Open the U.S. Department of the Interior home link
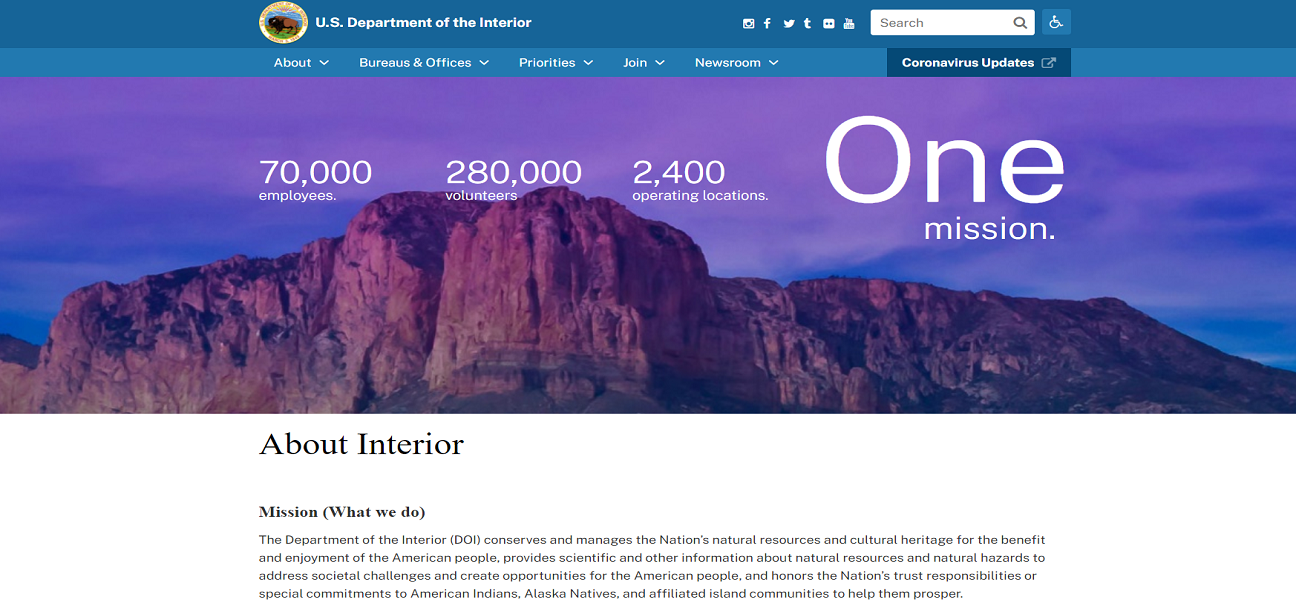This screenshot has width=1296, height=604. point(423,22)
